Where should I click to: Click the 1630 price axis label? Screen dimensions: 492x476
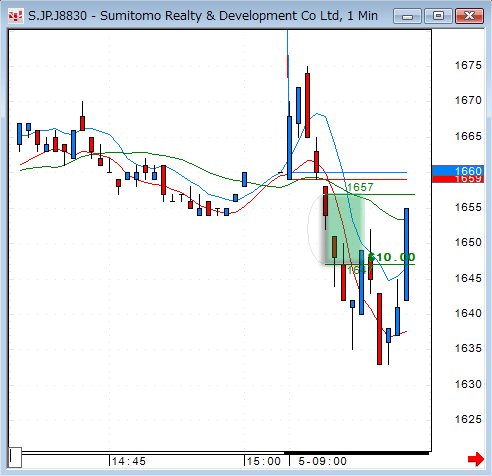468,384
